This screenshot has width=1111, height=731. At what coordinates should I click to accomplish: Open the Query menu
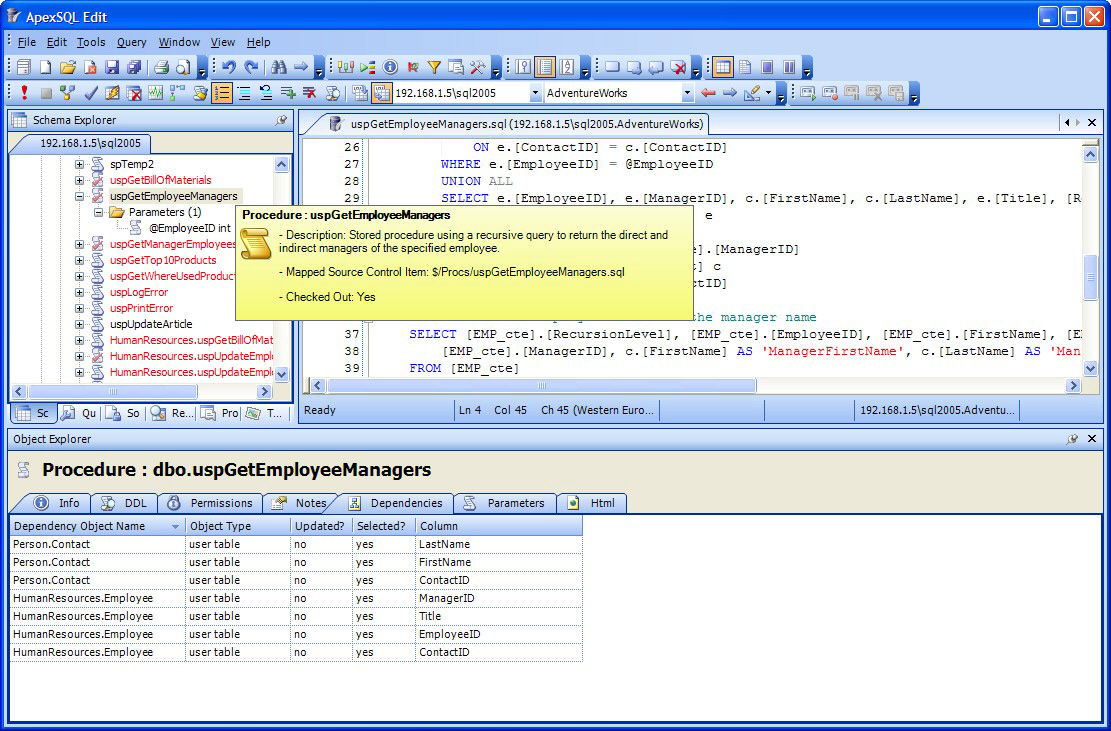132,42
